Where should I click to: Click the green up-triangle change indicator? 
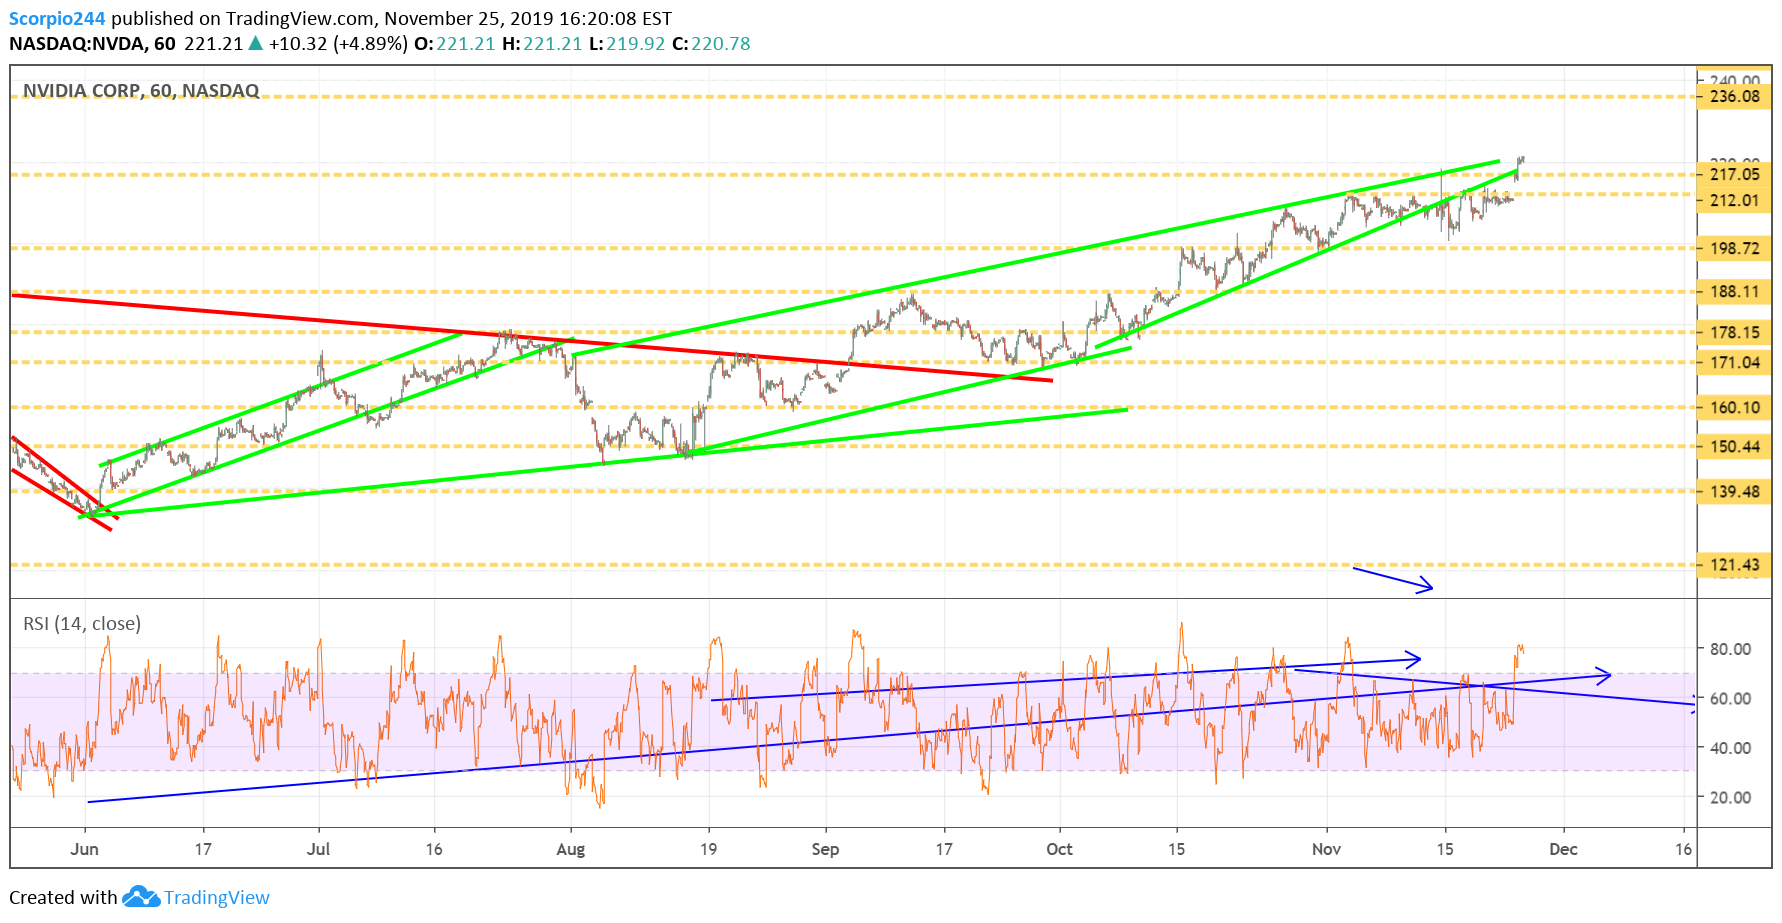tap(256, 43)
